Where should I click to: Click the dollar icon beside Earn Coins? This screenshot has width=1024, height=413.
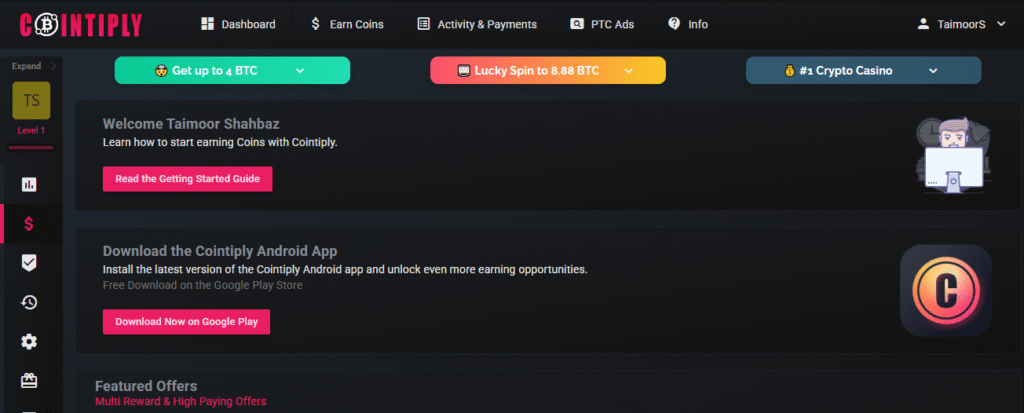(x=315, y=24)
